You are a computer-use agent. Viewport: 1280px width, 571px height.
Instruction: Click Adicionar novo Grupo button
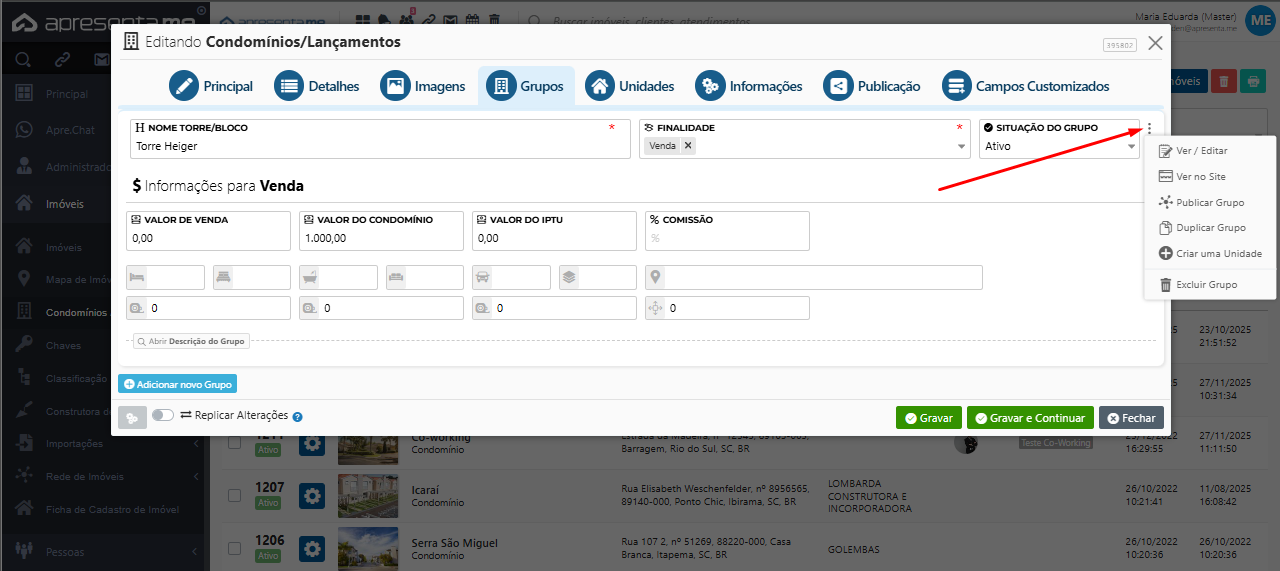click(178, 384)
